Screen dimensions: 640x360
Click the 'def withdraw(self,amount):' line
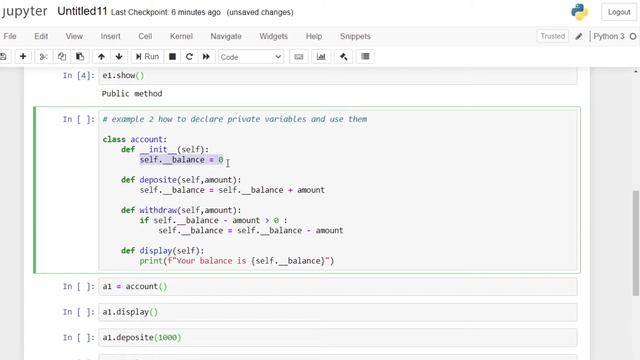click(x=181, y=210)
